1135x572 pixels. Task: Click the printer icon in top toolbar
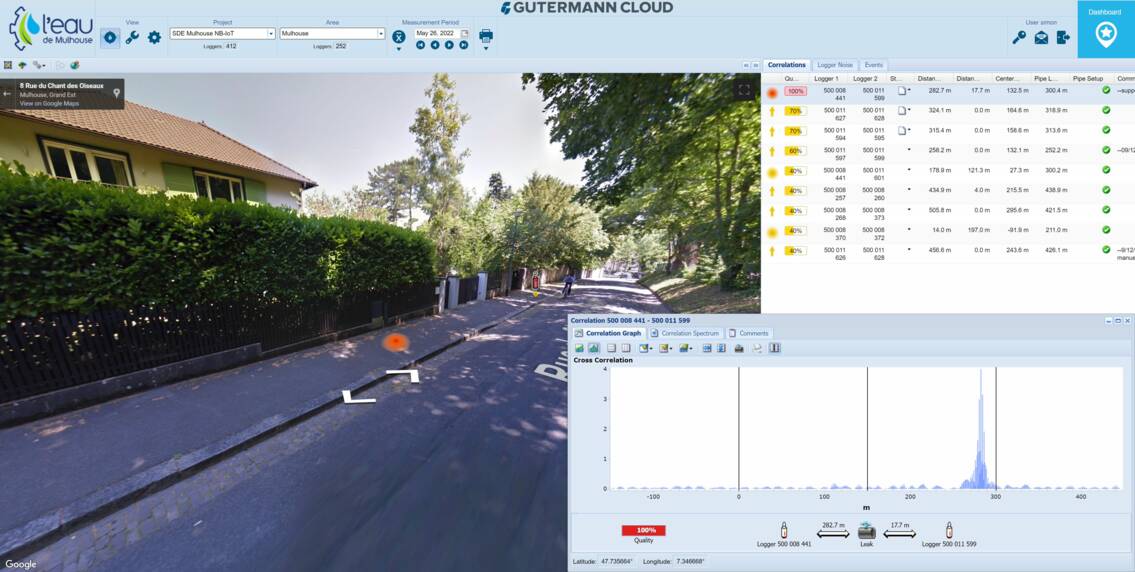pyautogui.click(x=486, y=36)
